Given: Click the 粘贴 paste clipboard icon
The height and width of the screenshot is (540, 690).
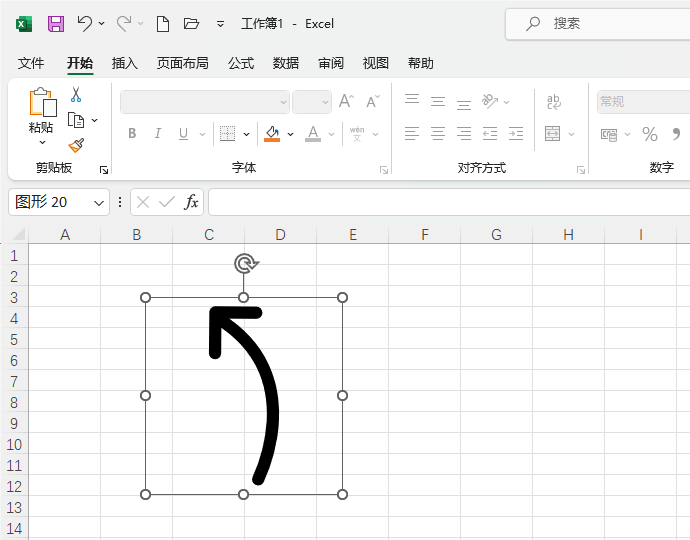Looking at the screenshot, I should click(x=42, y=102).
